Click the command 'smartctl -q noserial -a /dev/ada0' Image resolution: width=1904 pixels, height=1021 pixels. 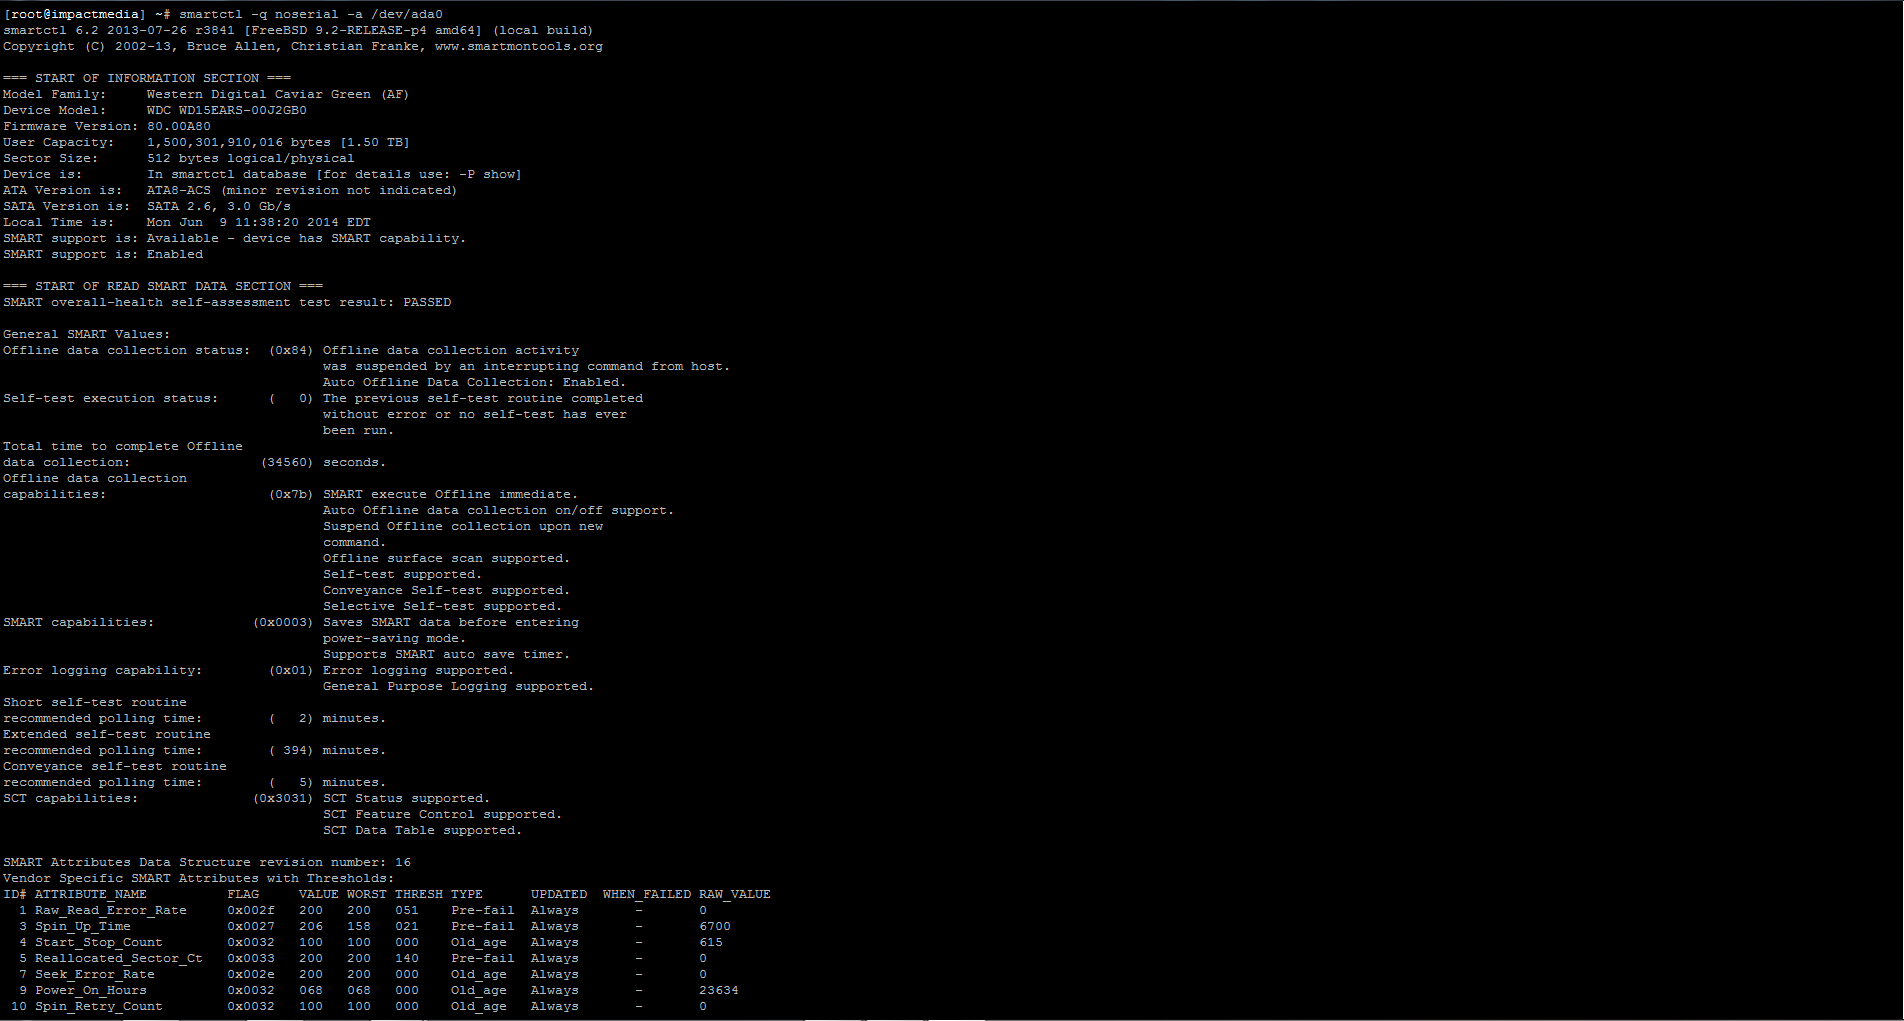click(311, 15)
